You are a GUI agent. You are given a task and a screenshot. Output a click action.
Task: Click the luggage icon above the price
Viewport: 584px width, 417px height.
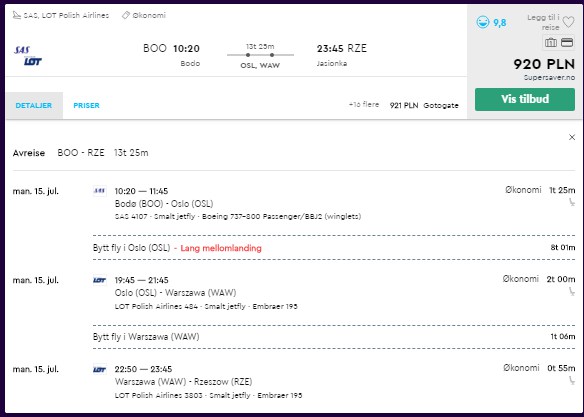[x=551, y=43]
